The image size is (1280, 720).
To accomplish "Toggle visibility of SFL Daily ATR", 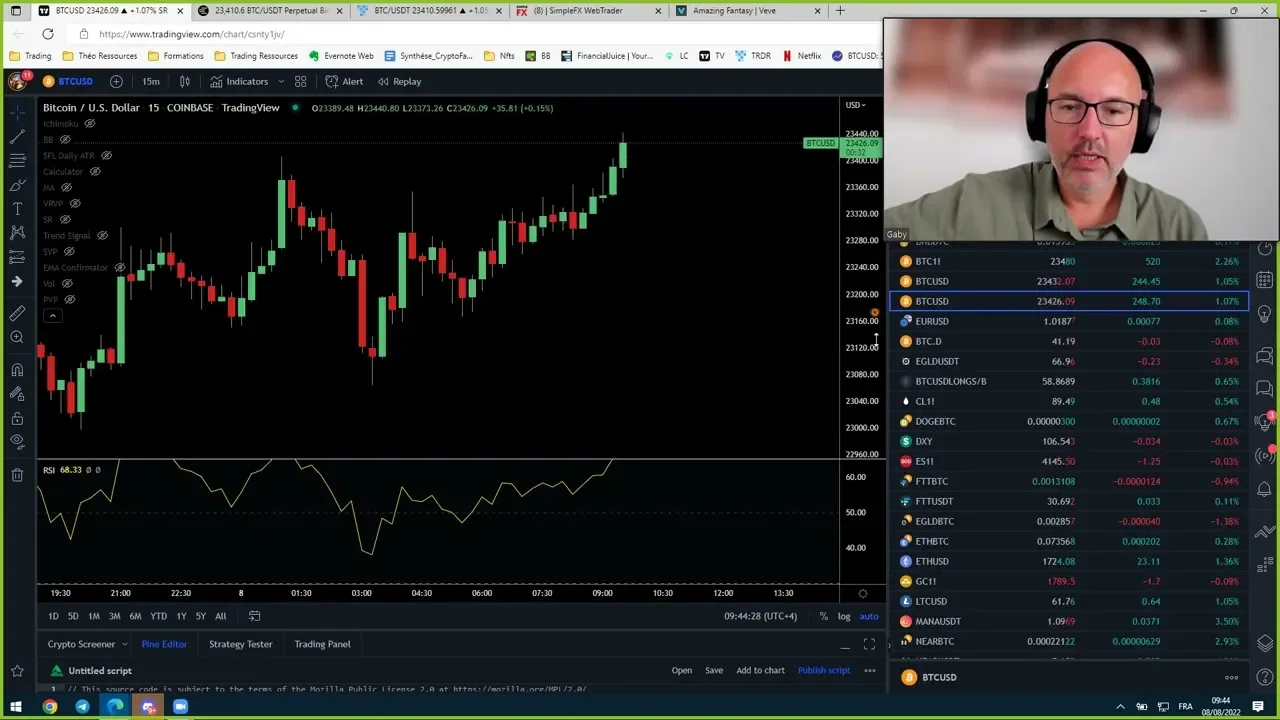I will coord(106,156).
